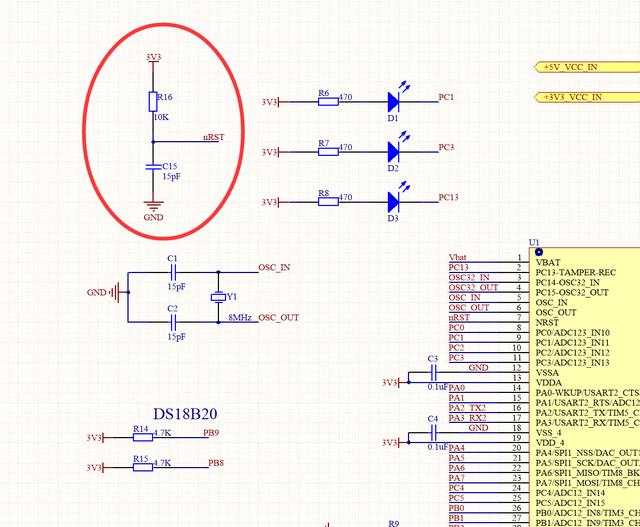Click the OSC_OUT net label near the crystal

click(279, 318)
